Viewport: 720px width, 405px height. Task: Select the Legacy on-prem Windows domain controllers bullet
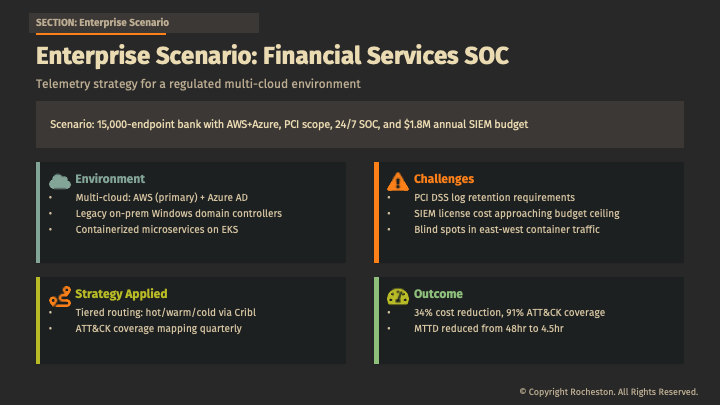point(179,214)
